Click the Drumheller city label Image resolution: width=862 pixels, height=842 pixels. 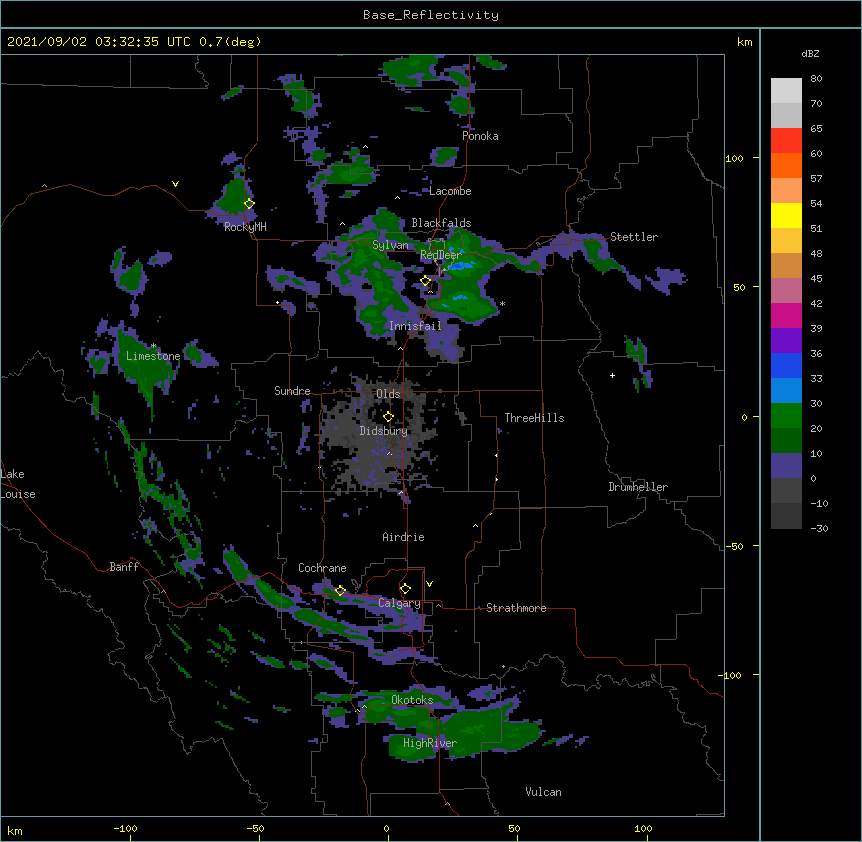[x=638, y=487]
